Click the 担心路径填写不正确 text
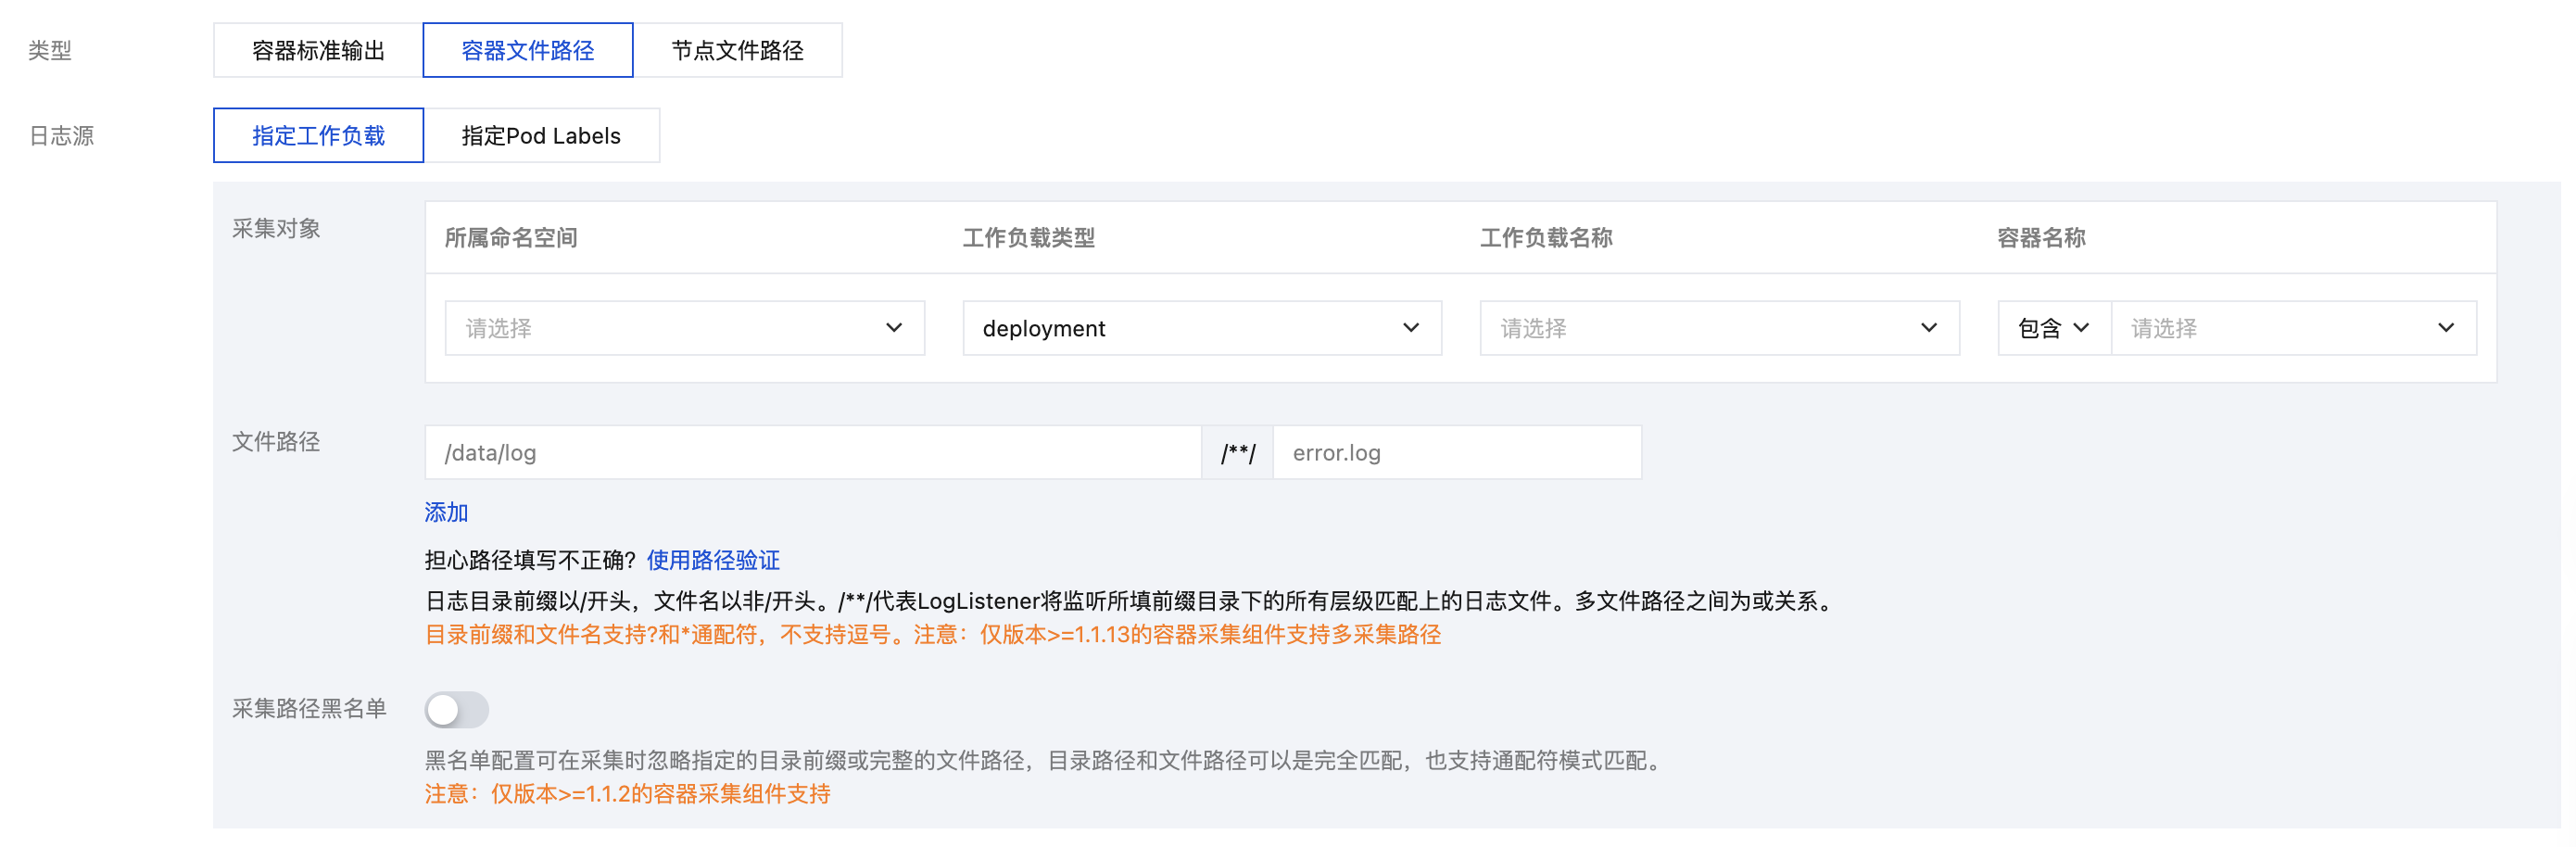Screen dimensions: 2576x847 tap(531, 560)
